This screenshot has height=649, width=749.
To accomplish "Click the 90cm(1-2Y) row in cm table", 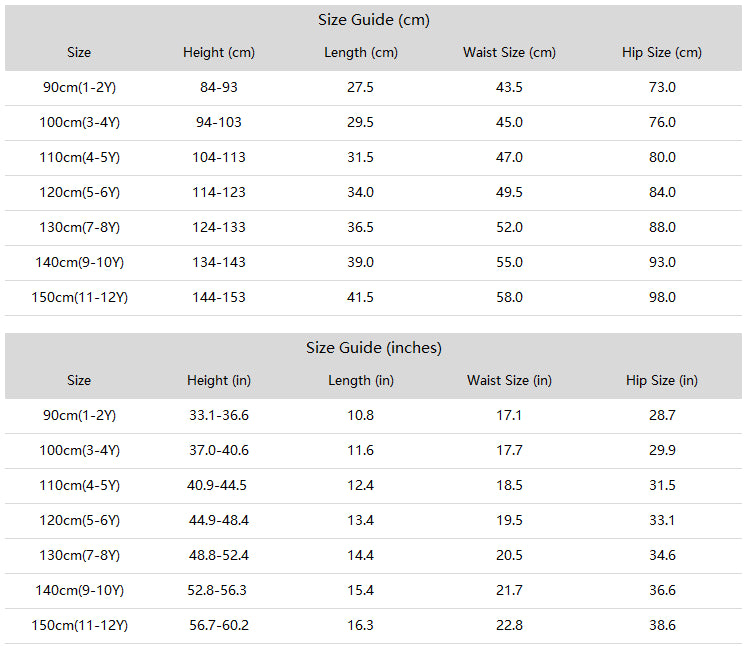I will (x=374, y=87).
